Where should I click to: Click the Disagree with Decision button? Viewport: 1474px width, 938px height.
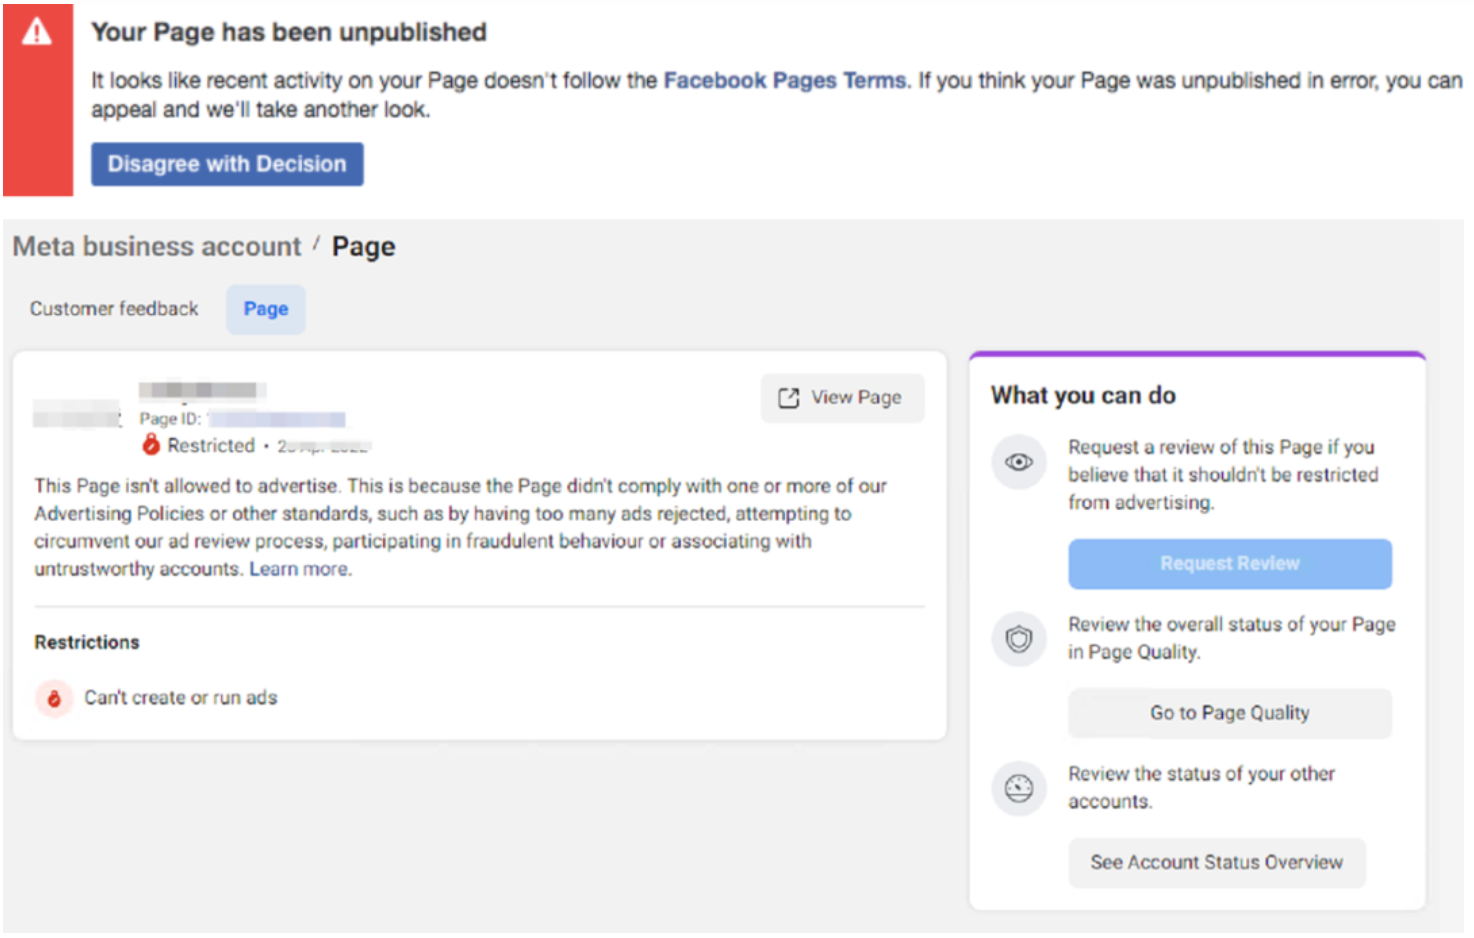227,164
